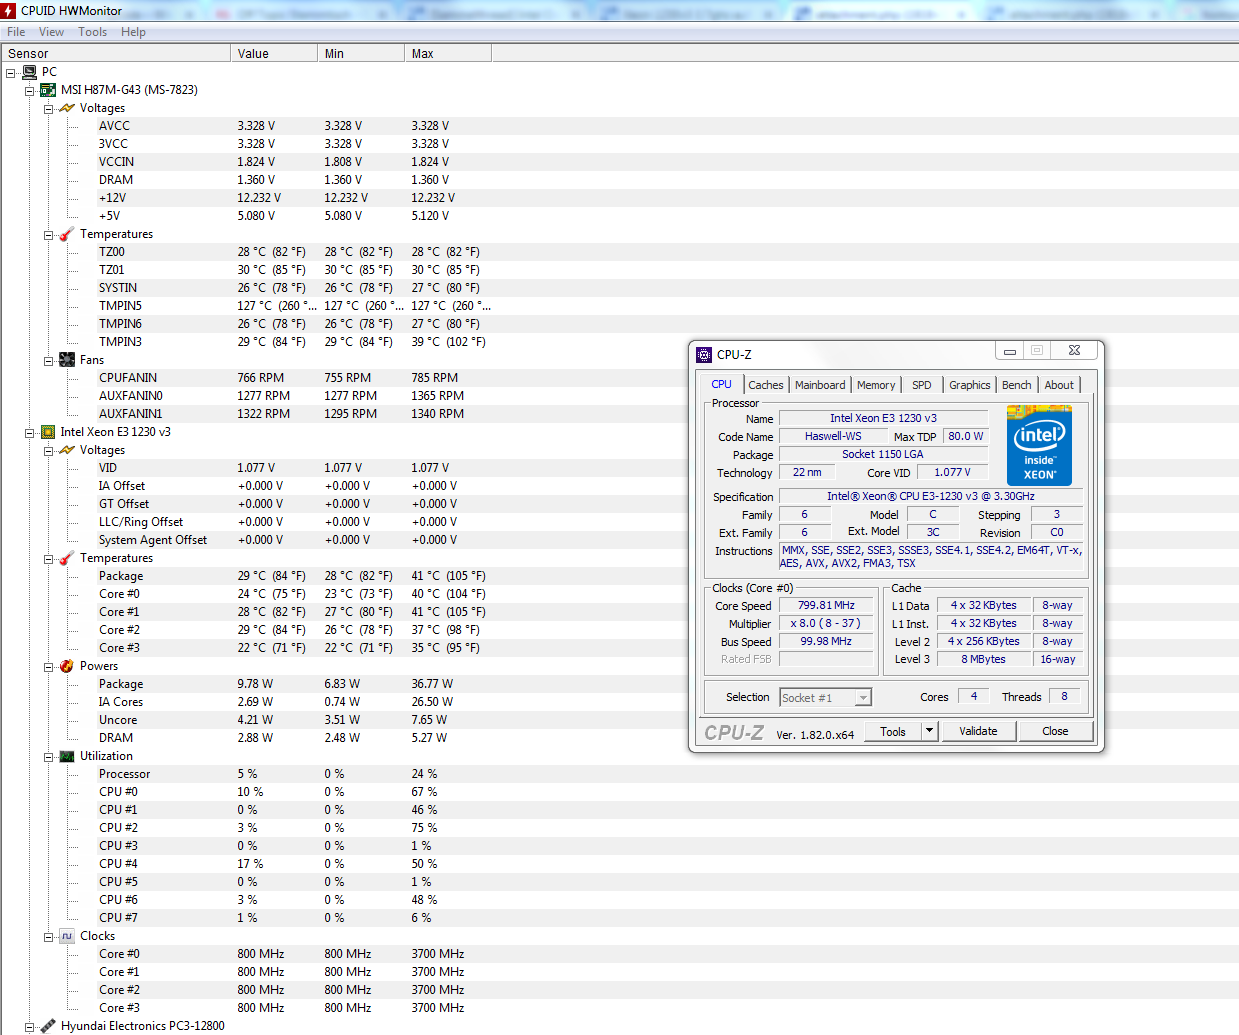The image size is (1239, 1035).
Task: Click the Powers flame icon
Action: coord(67,666)
